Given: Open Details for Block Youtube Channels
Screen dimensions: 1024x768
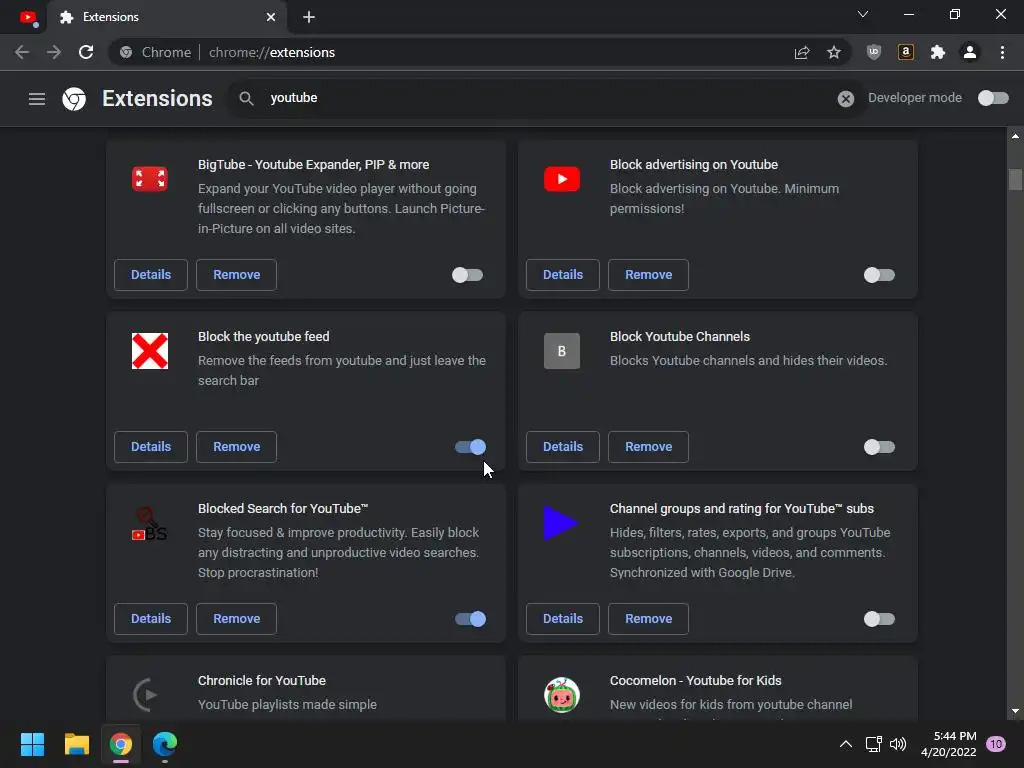Looking at the screenshot, I should [x=563, y=447].
